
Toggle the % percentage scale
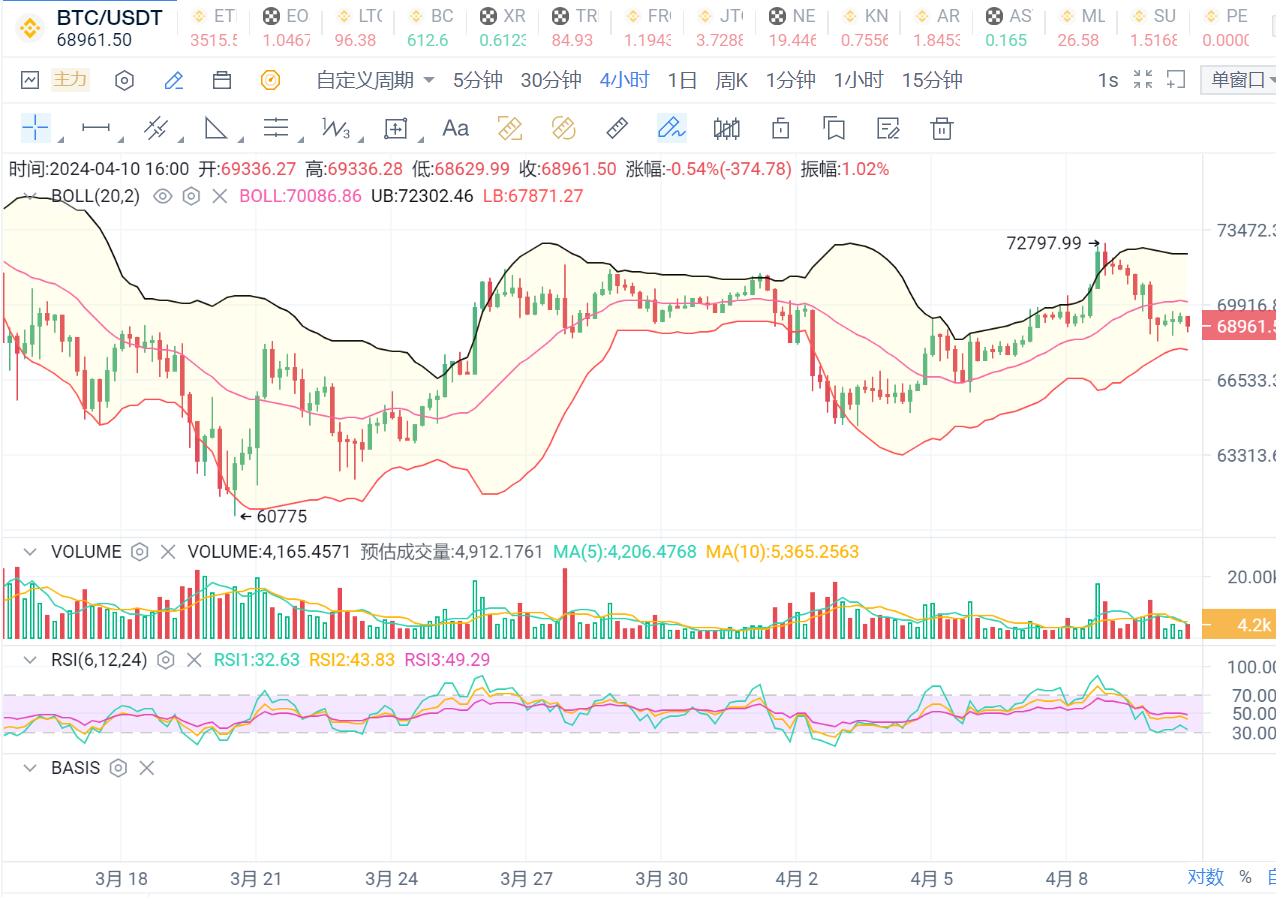(1245, 877)
